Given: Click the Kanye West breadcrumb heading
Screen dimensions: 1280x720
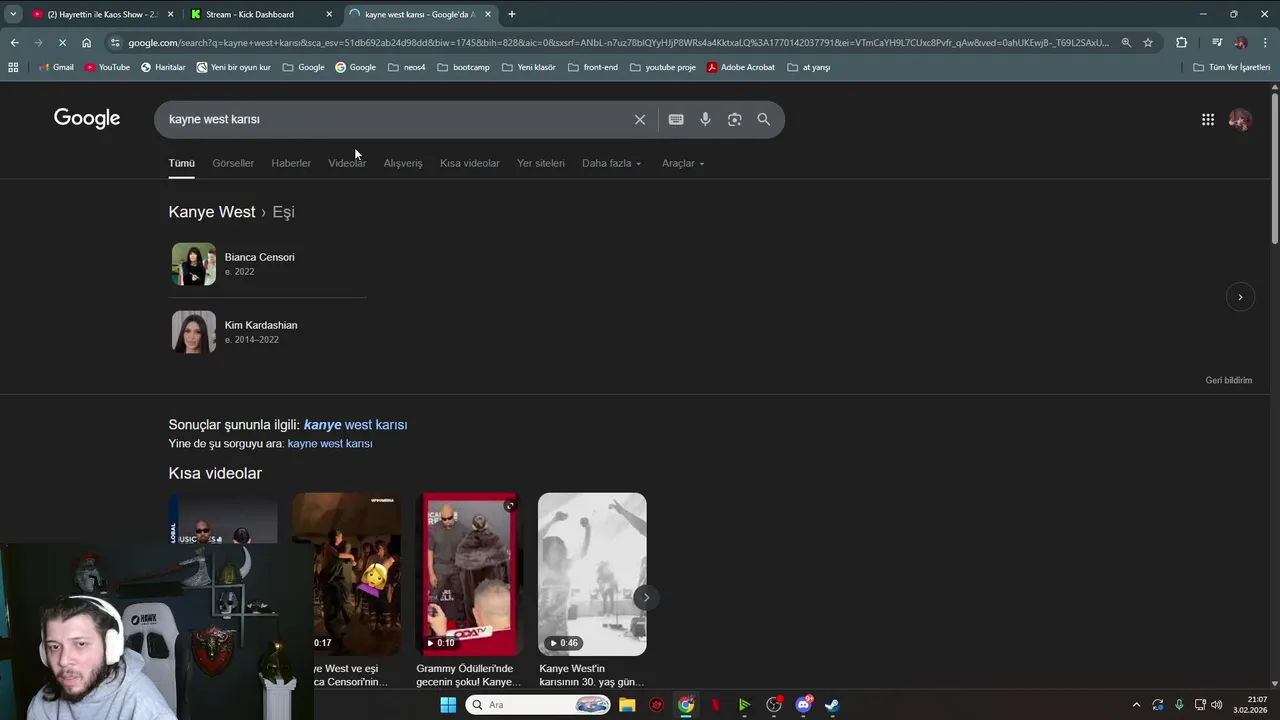Looking at the screenshot, I should click(x=212, y=212).
